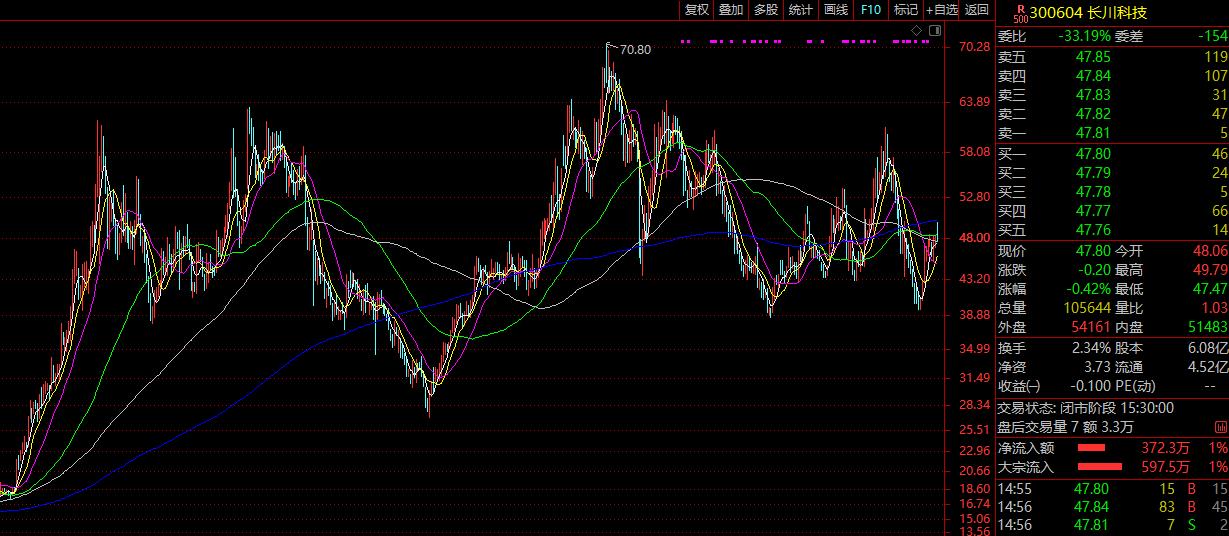The height and width of the screenshot is (536, 1229).
Task: Select the 买三 row at 47.78
Action: 1112,192
